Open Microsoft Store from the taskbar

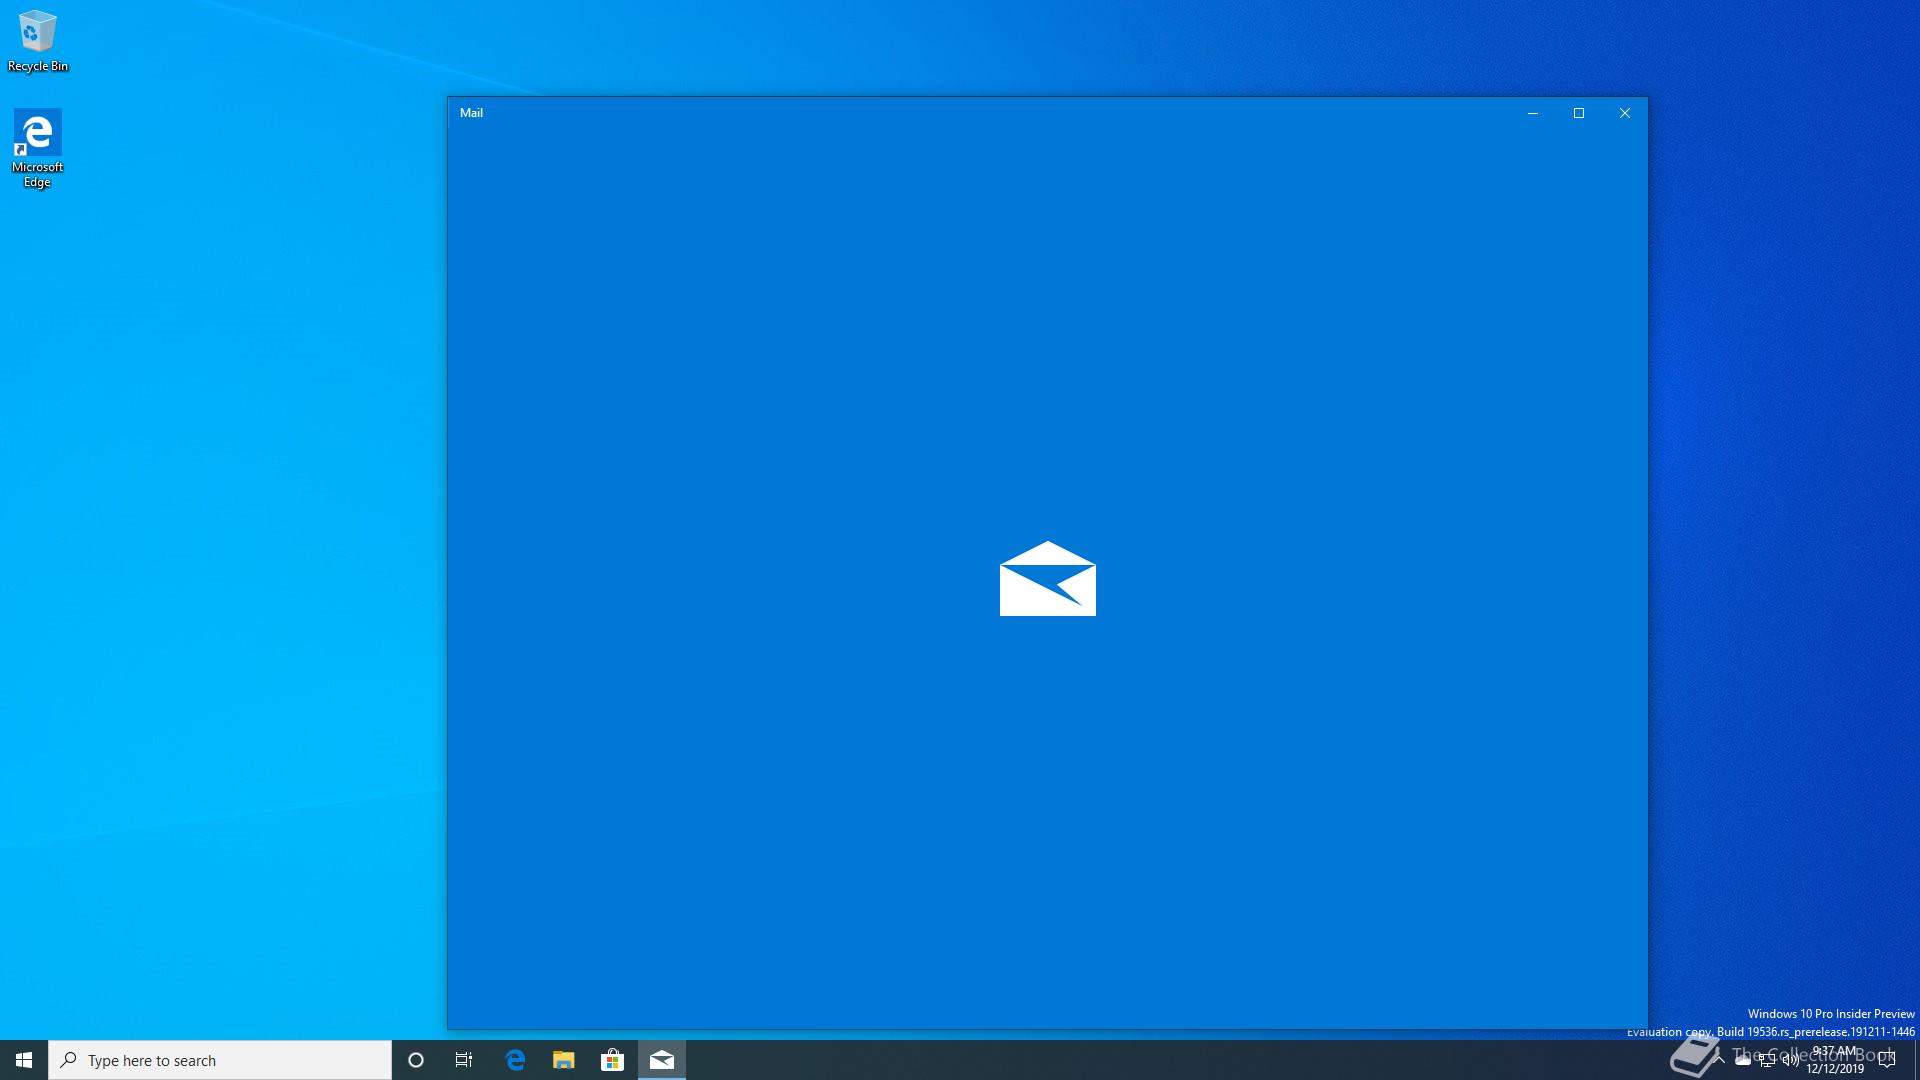click(x=612, y=1060)
